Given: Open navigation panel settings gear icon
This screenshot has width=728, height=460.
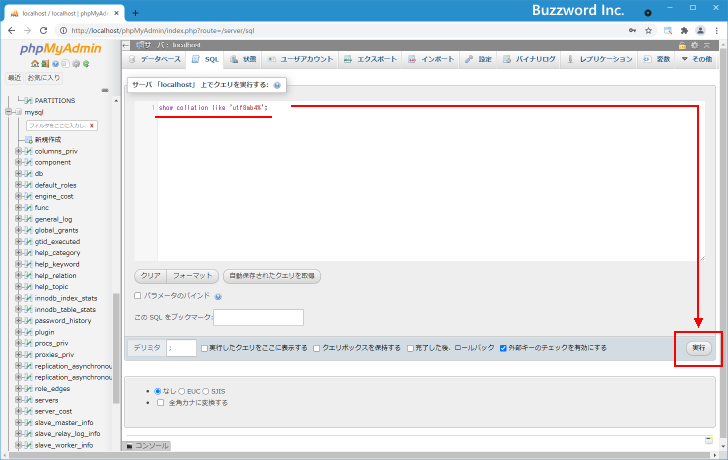Looking at the screenshot, I should click(76, 64).
